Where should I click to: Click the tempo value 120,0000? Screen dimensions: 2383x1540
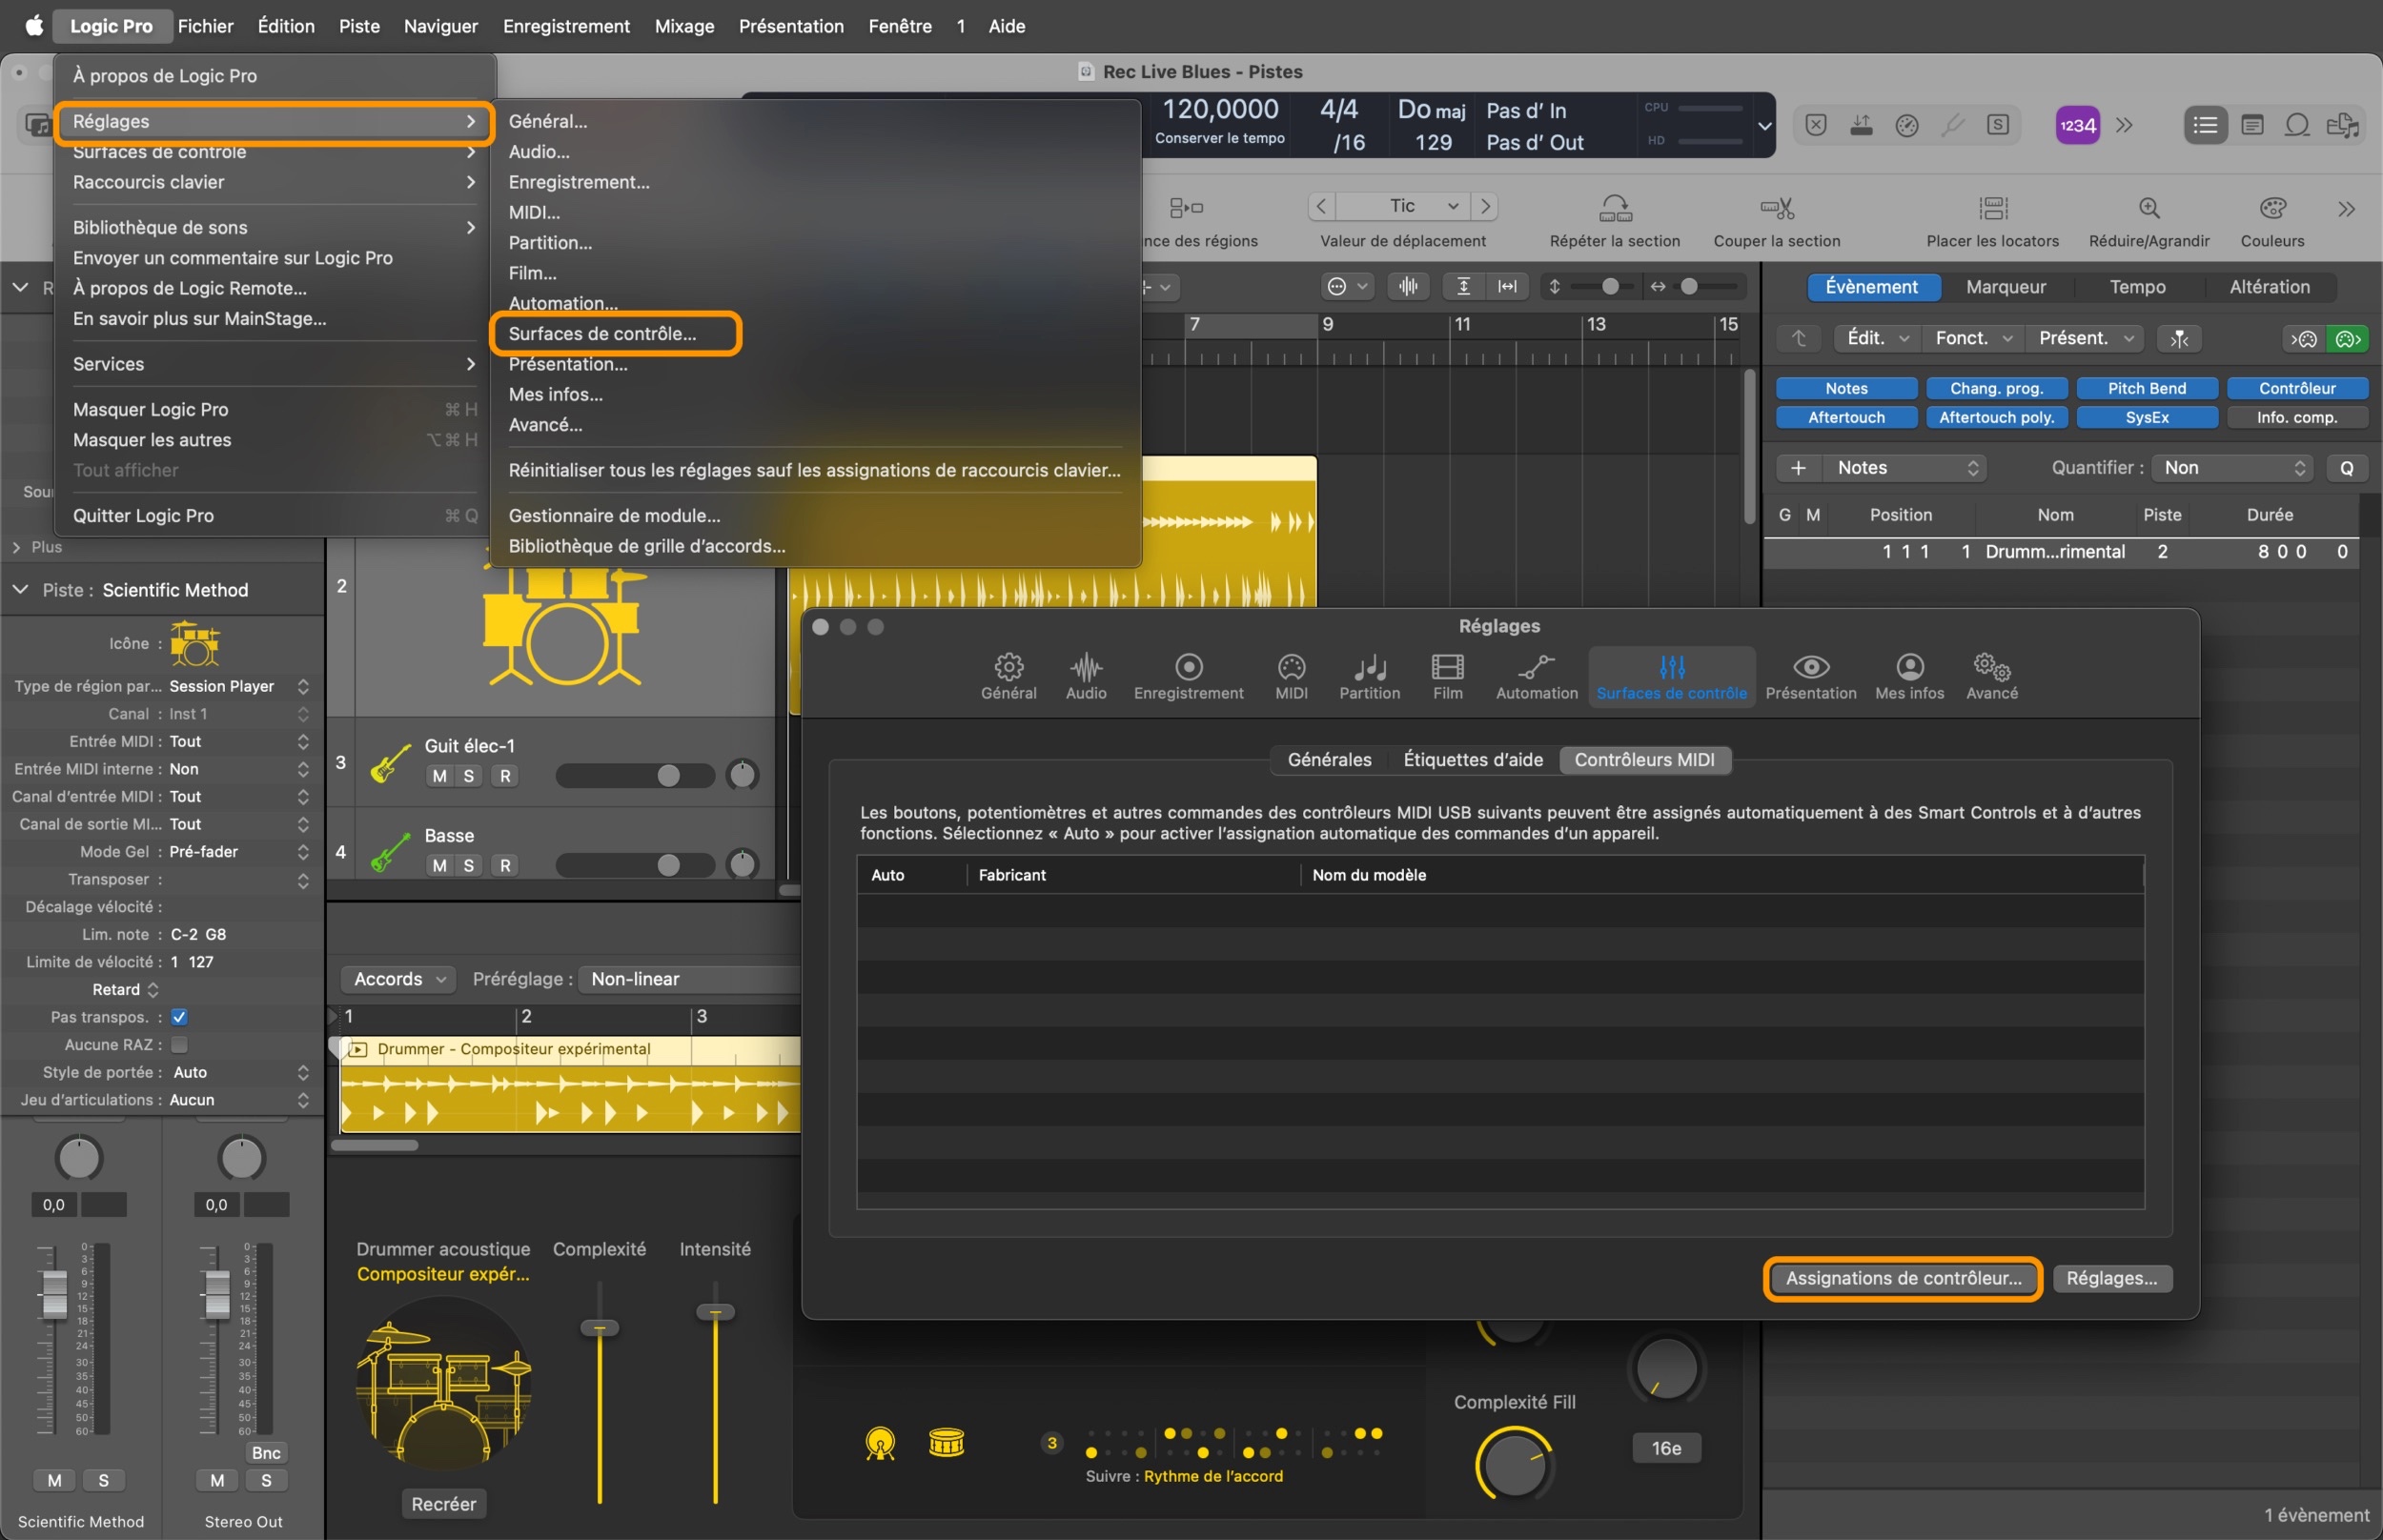pyautogui.click(x=1219, y=109)
